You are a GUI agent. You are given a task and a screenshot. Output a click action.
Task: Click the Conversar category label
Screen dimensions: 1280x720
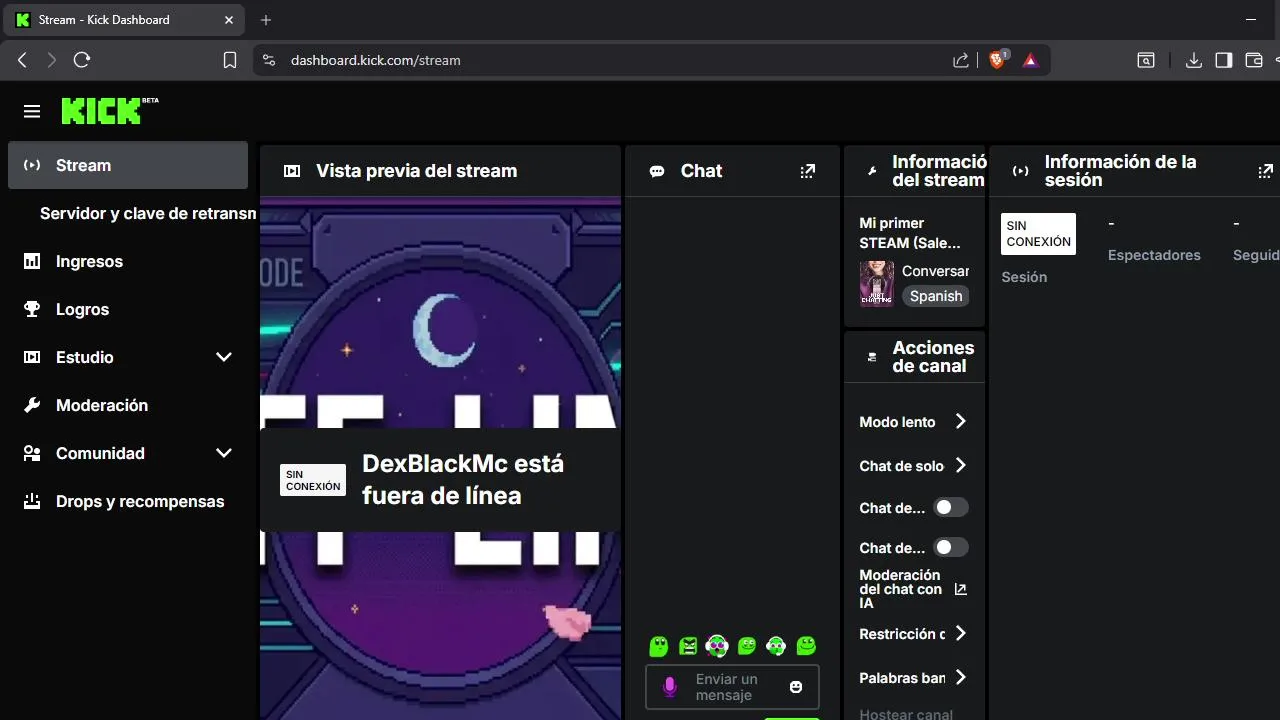click(935, 271)
